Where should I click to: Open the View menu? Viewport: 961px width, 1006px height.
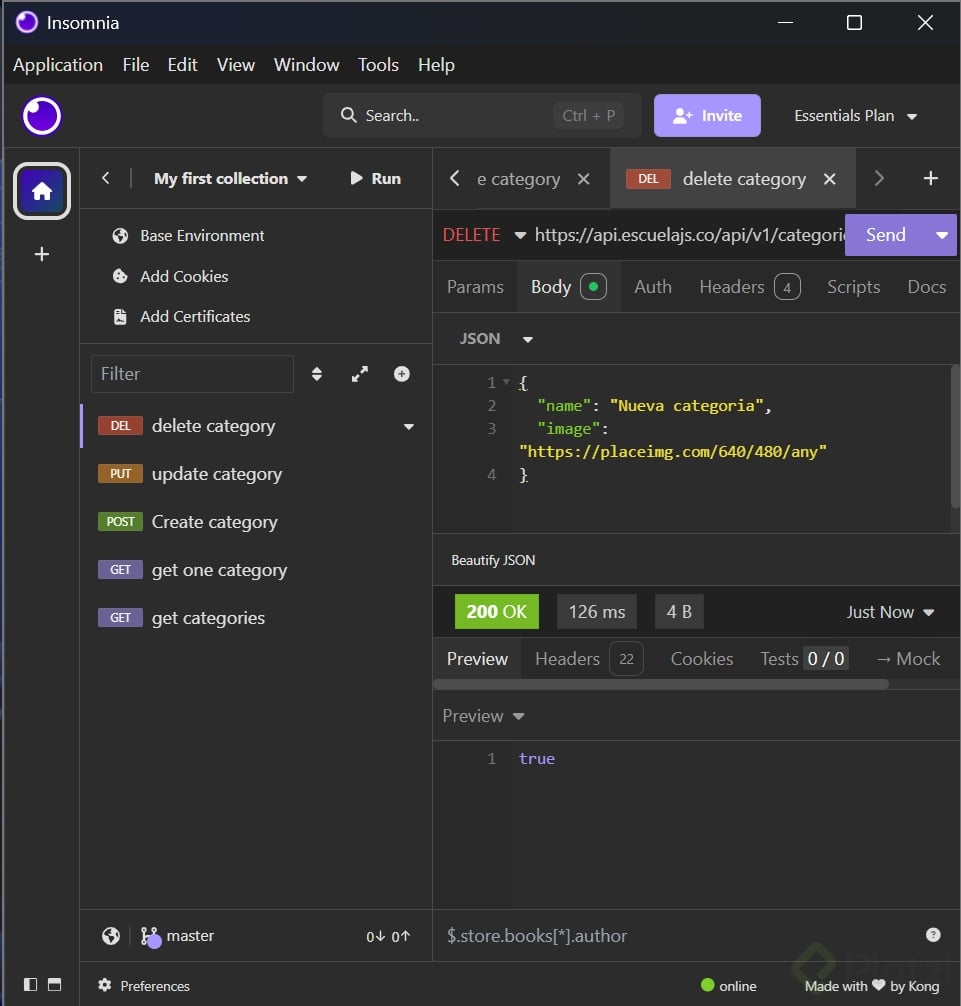235,65
